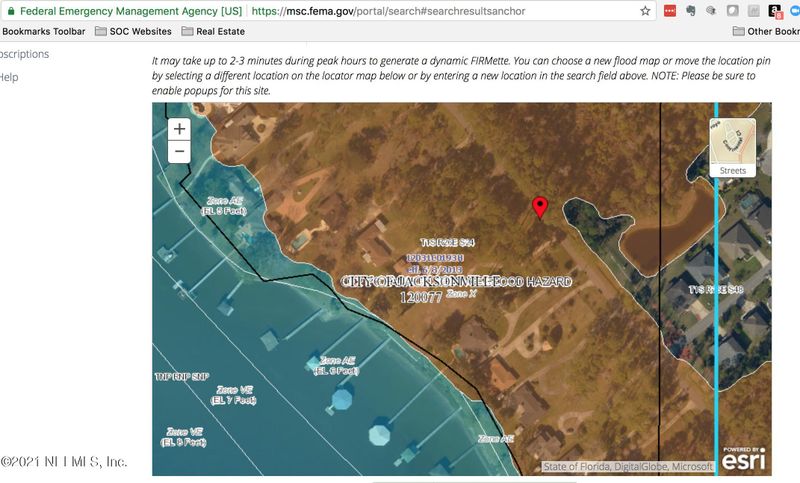Open the Real Estate bookmarks folder
The height and width of the screenshot is (483, 800).
coord(213,31)
